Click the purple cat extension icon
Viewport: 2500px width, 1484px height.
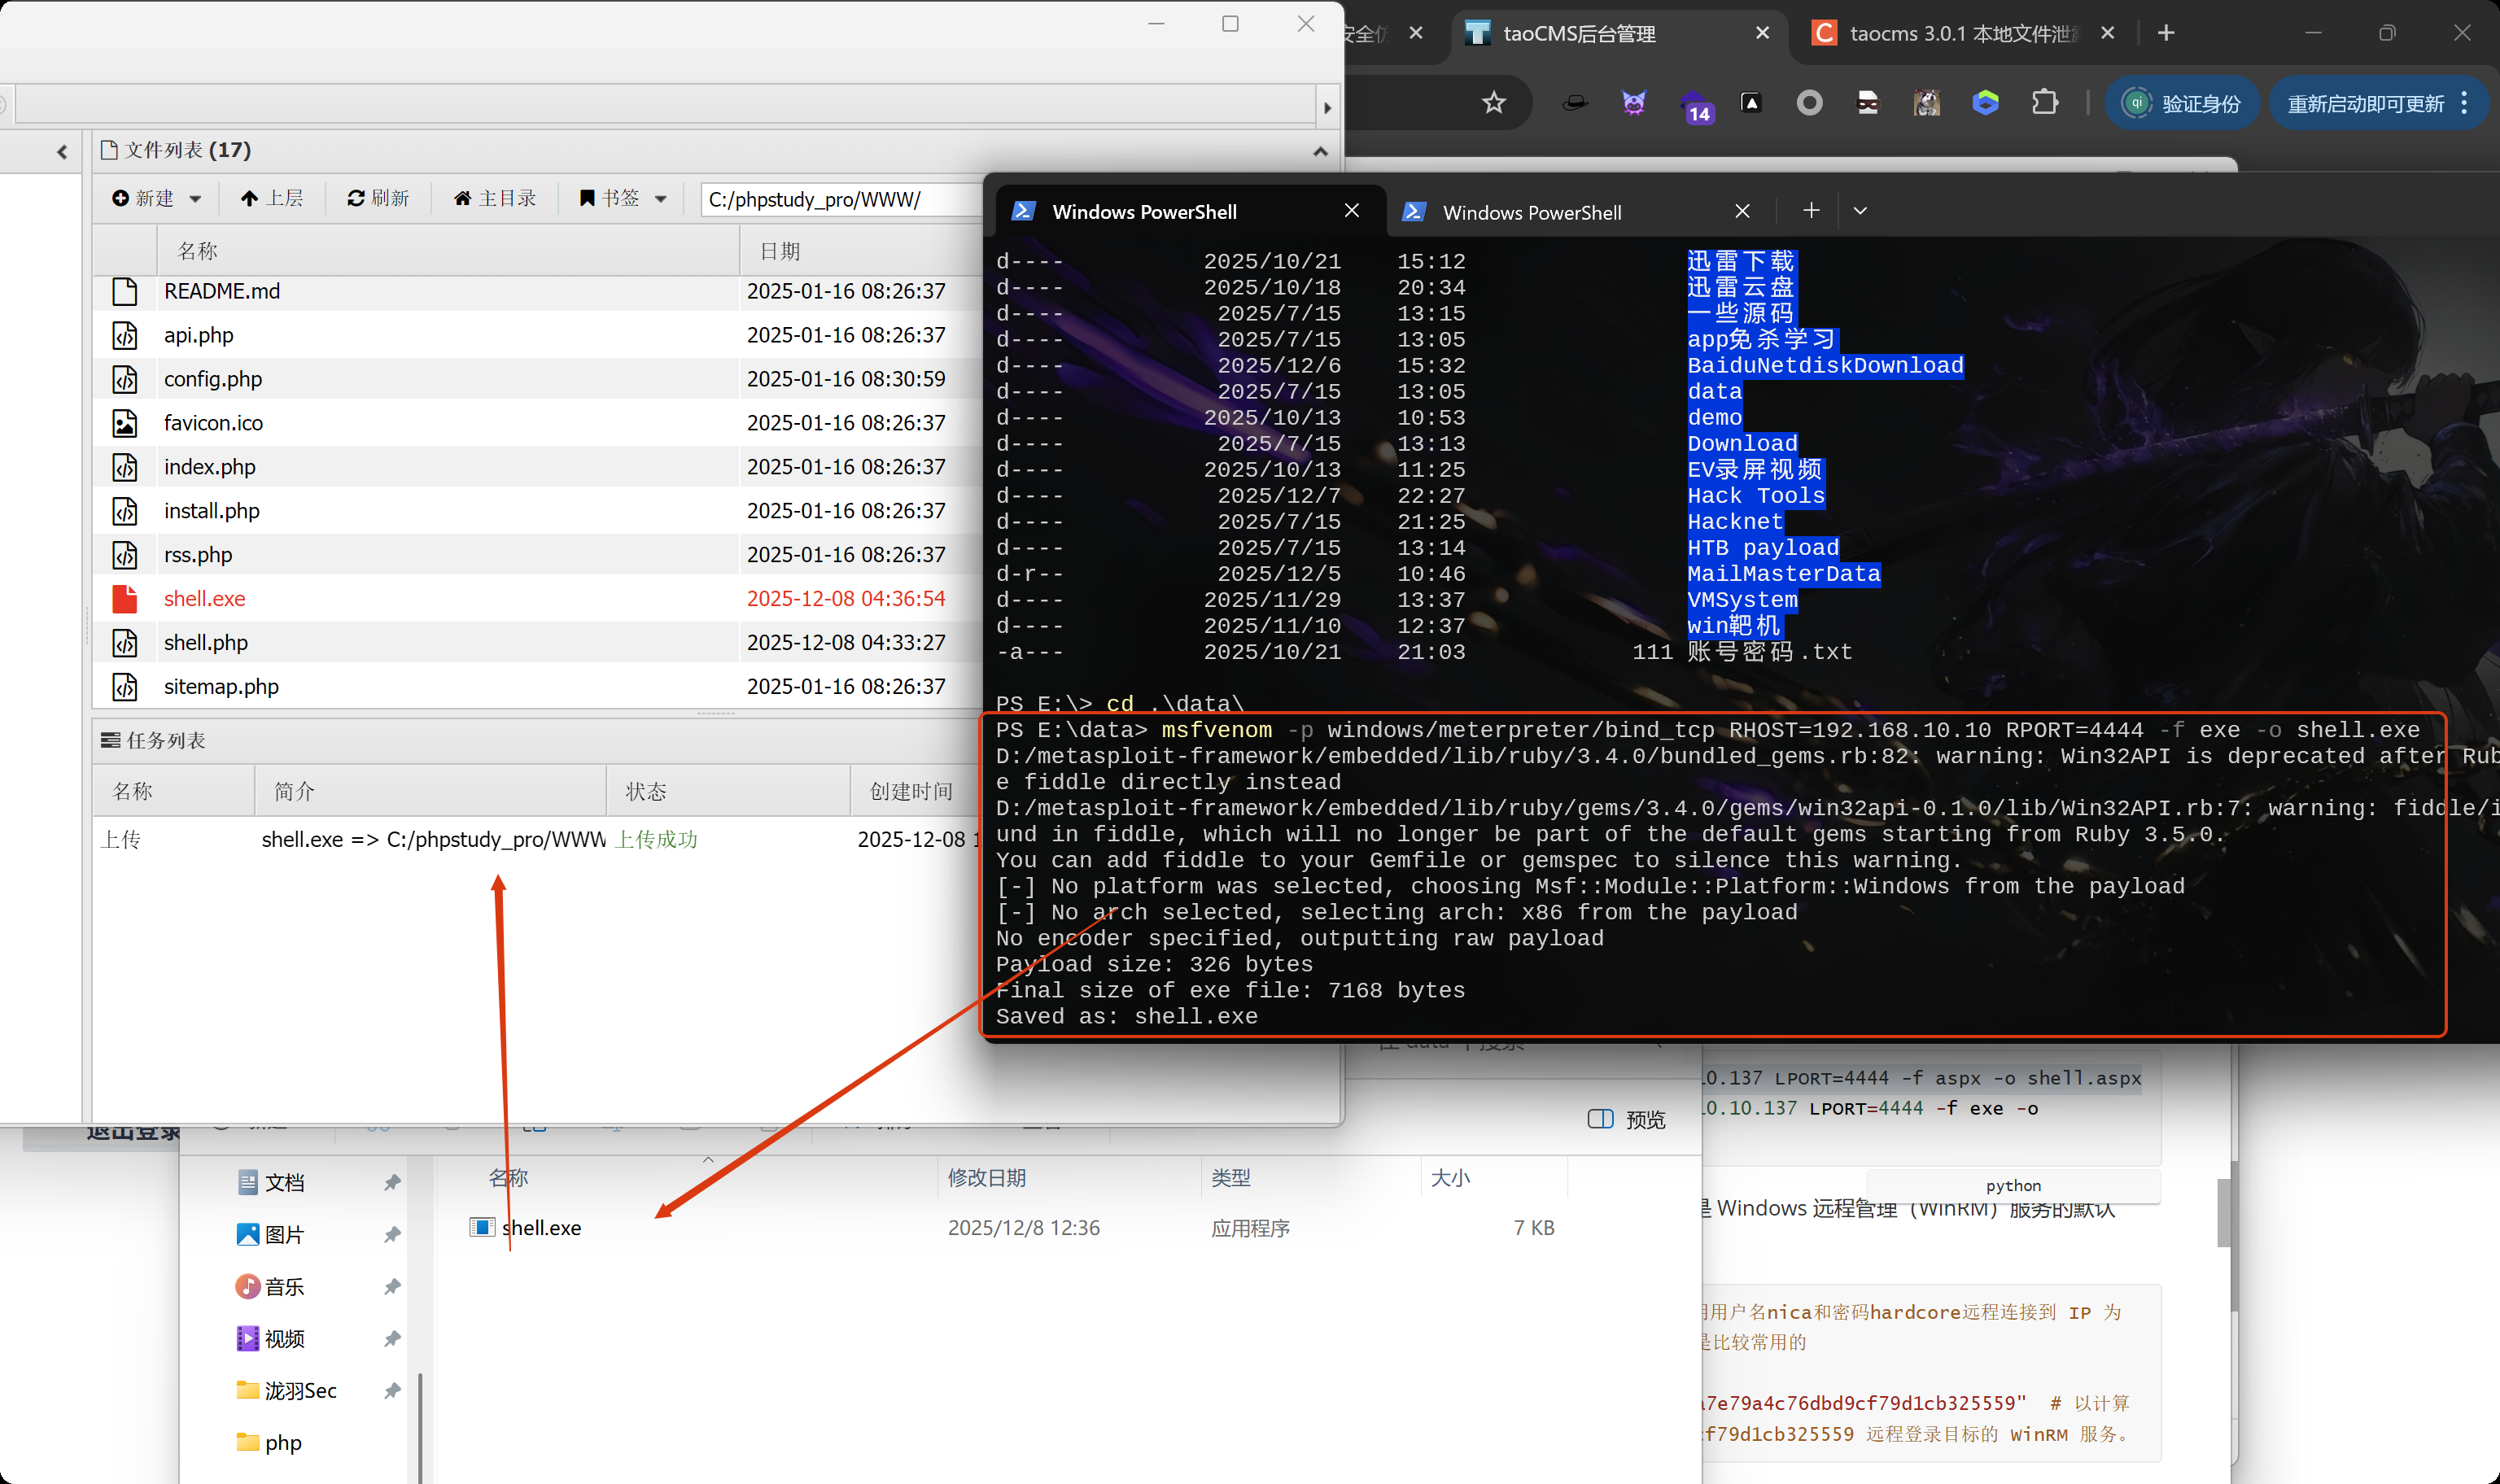click(x=1633, y=103)
